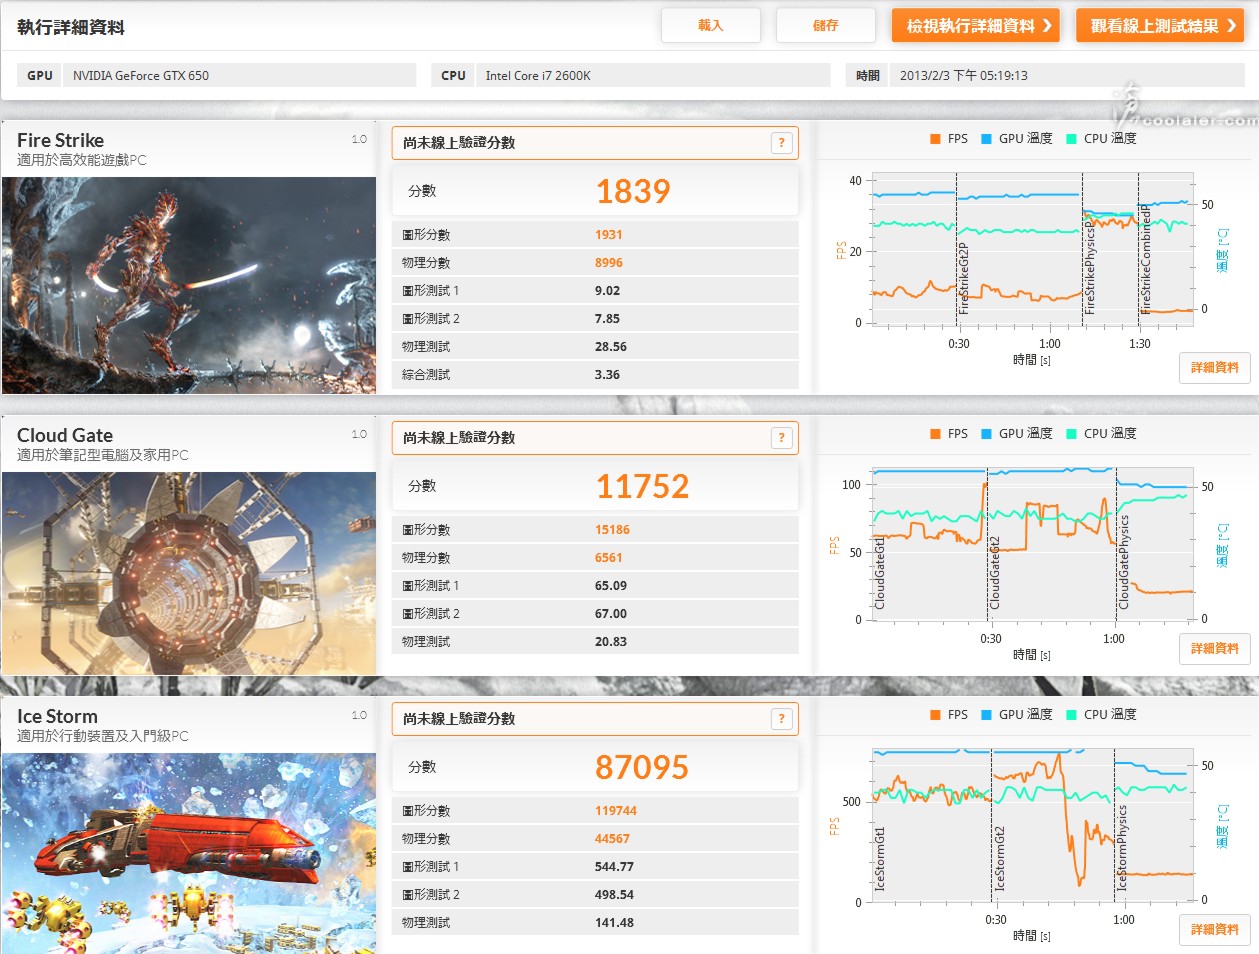1259x954 pixels.
Task: Click the green CPU 溫度 swatch in Cloud Gate chart
Action: (x=1071, y=434)
